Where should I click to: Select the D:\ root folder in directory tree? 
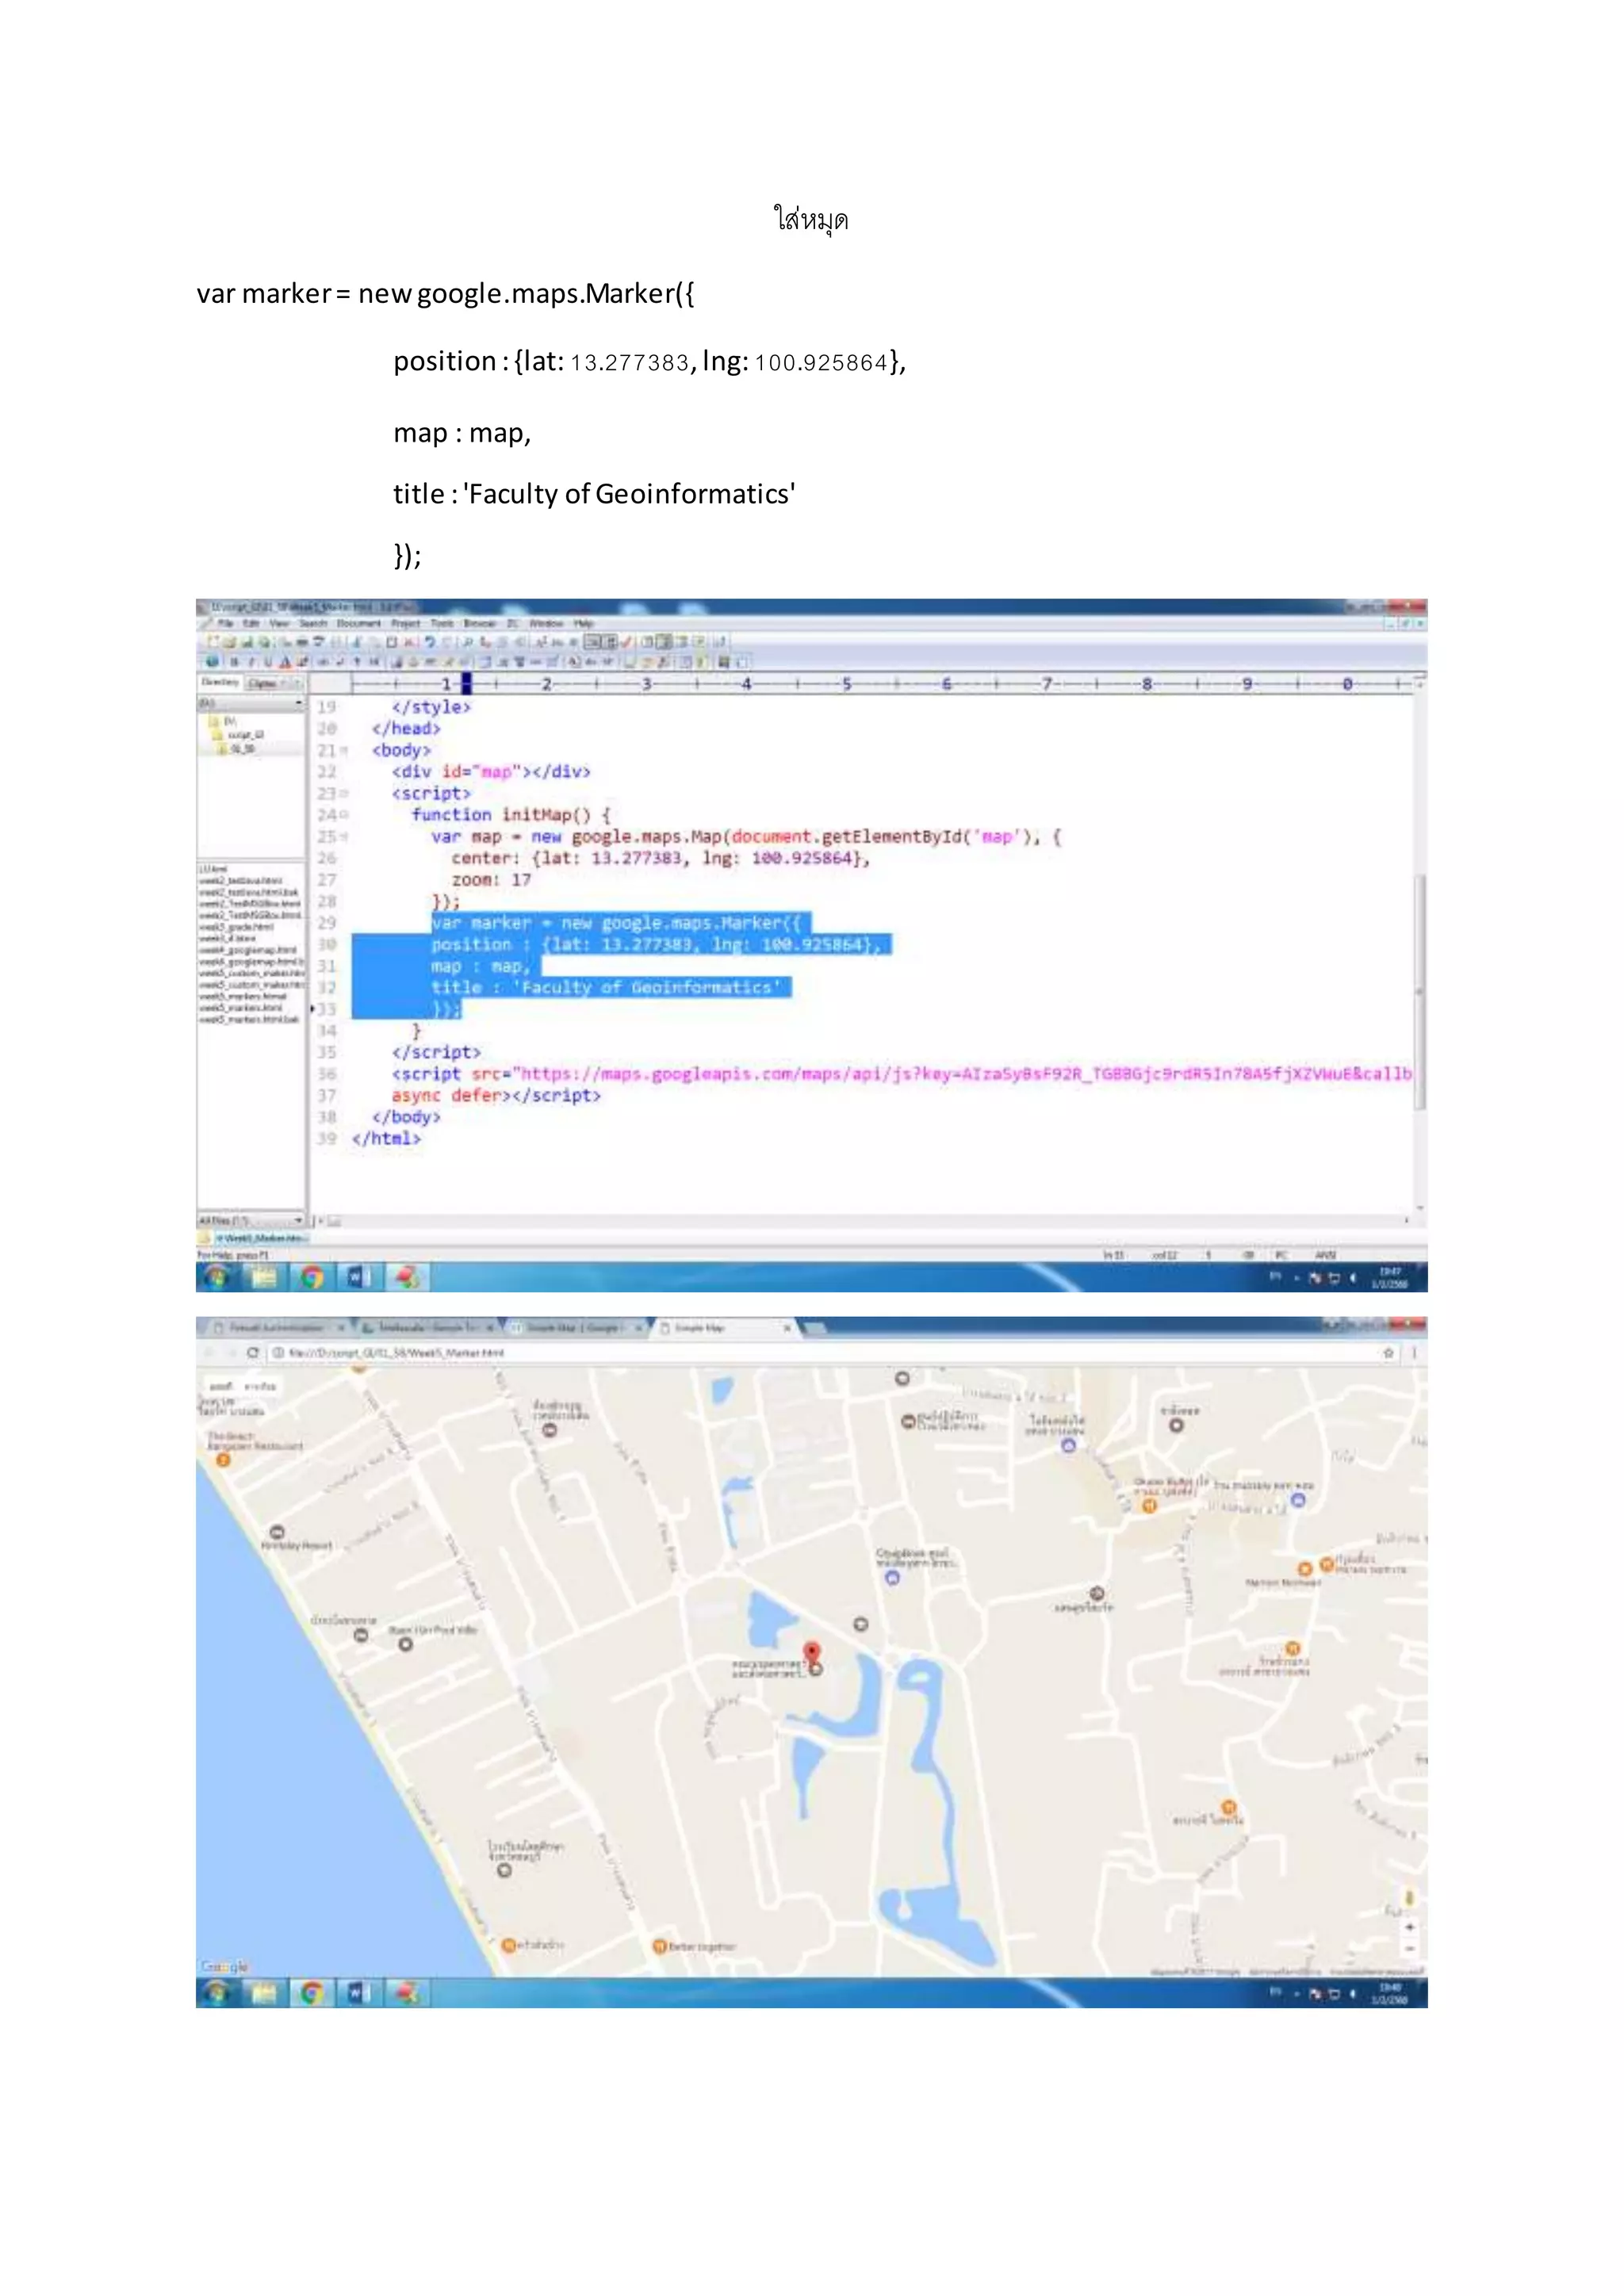click(x=224, y=721)
